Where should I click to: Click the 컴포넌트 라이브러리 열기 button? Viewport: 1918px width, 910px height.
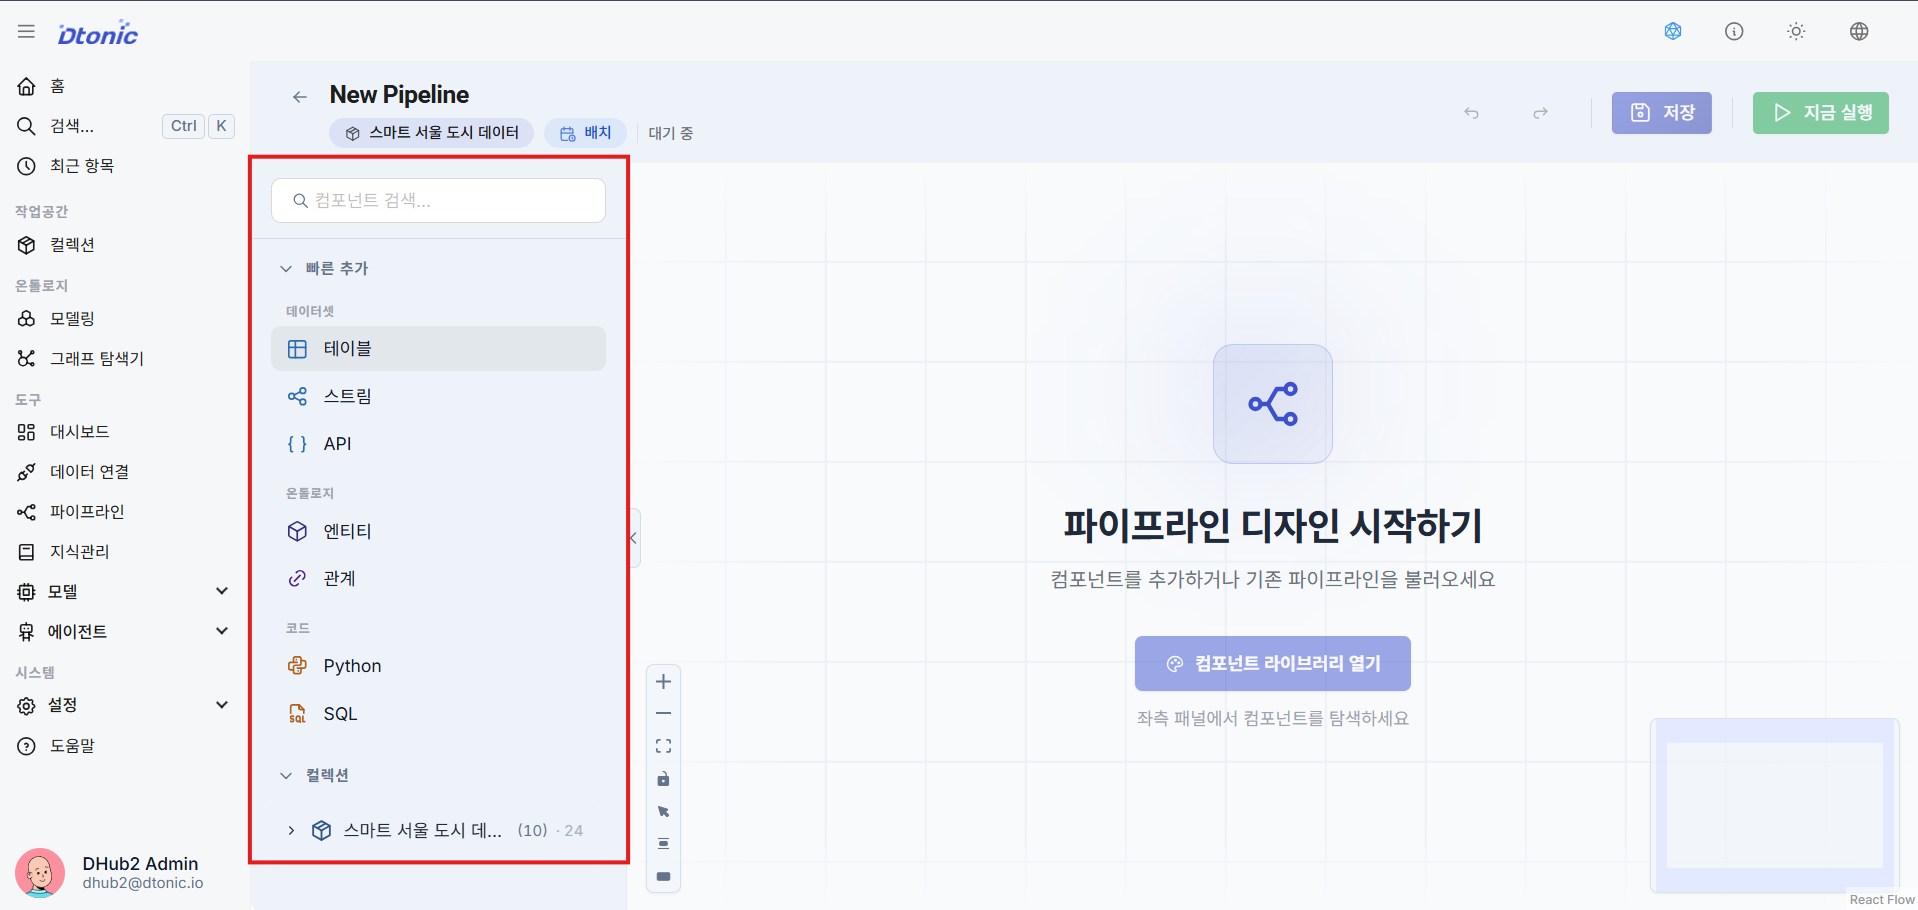(x=1272, y=664)
